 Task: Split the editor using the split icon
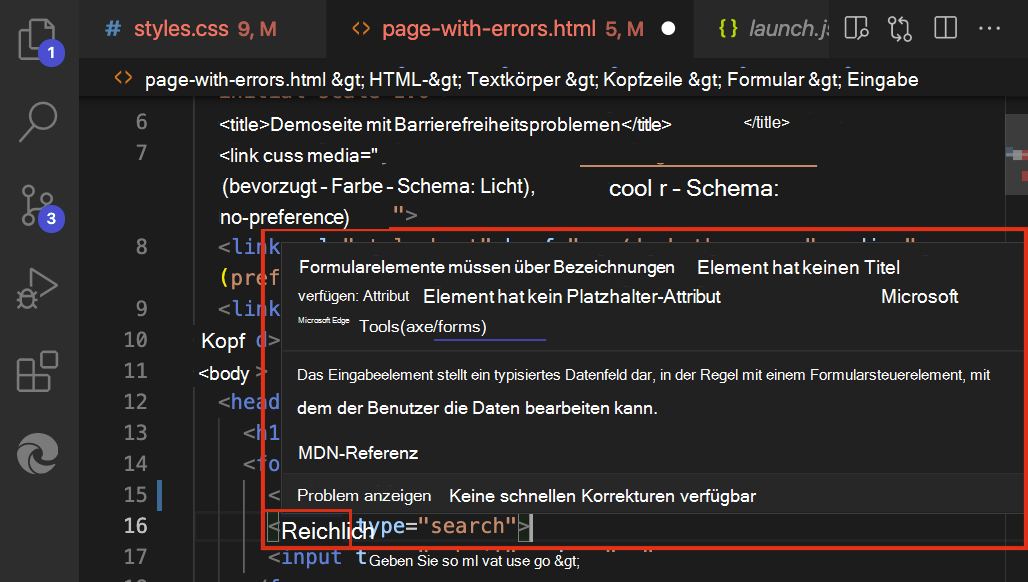(944, 28)
